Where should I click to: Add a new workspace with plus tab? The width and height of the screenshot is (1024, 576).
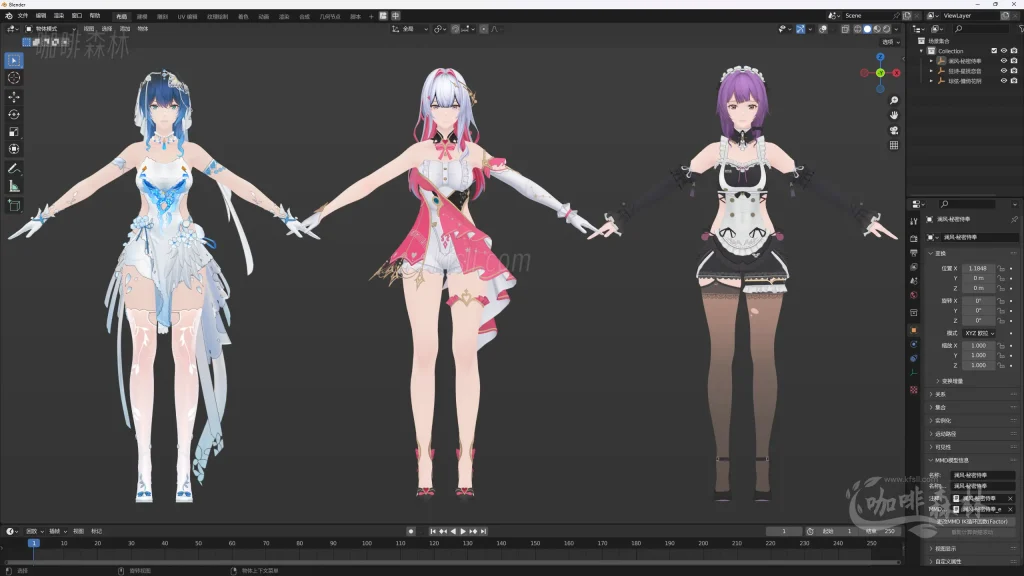(x=371, y=16)
